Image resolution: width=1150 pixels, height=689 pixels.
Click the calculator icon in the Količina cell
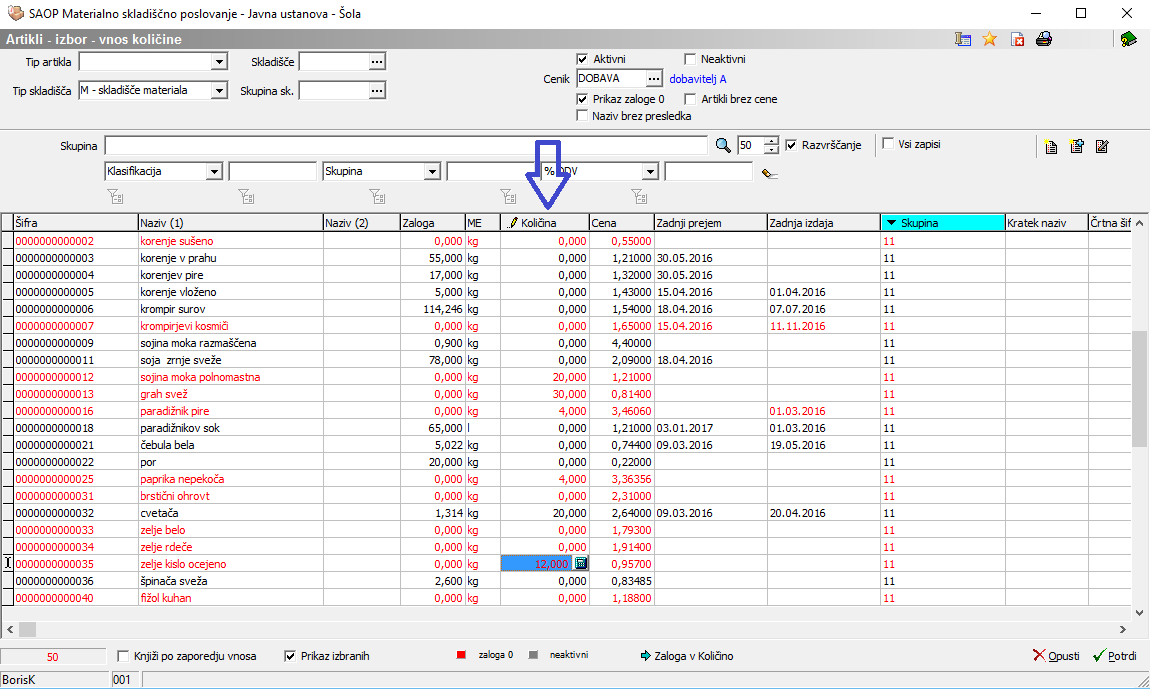point(580,564)
